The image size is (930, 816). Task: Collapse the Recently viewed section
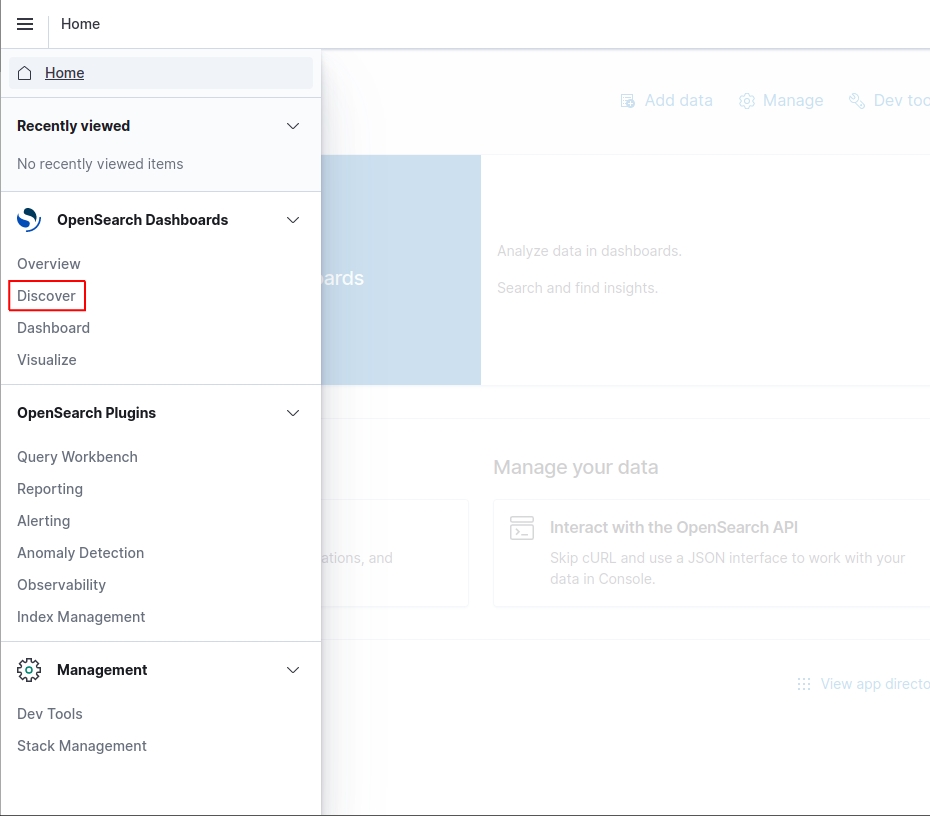tap(293, 126)
